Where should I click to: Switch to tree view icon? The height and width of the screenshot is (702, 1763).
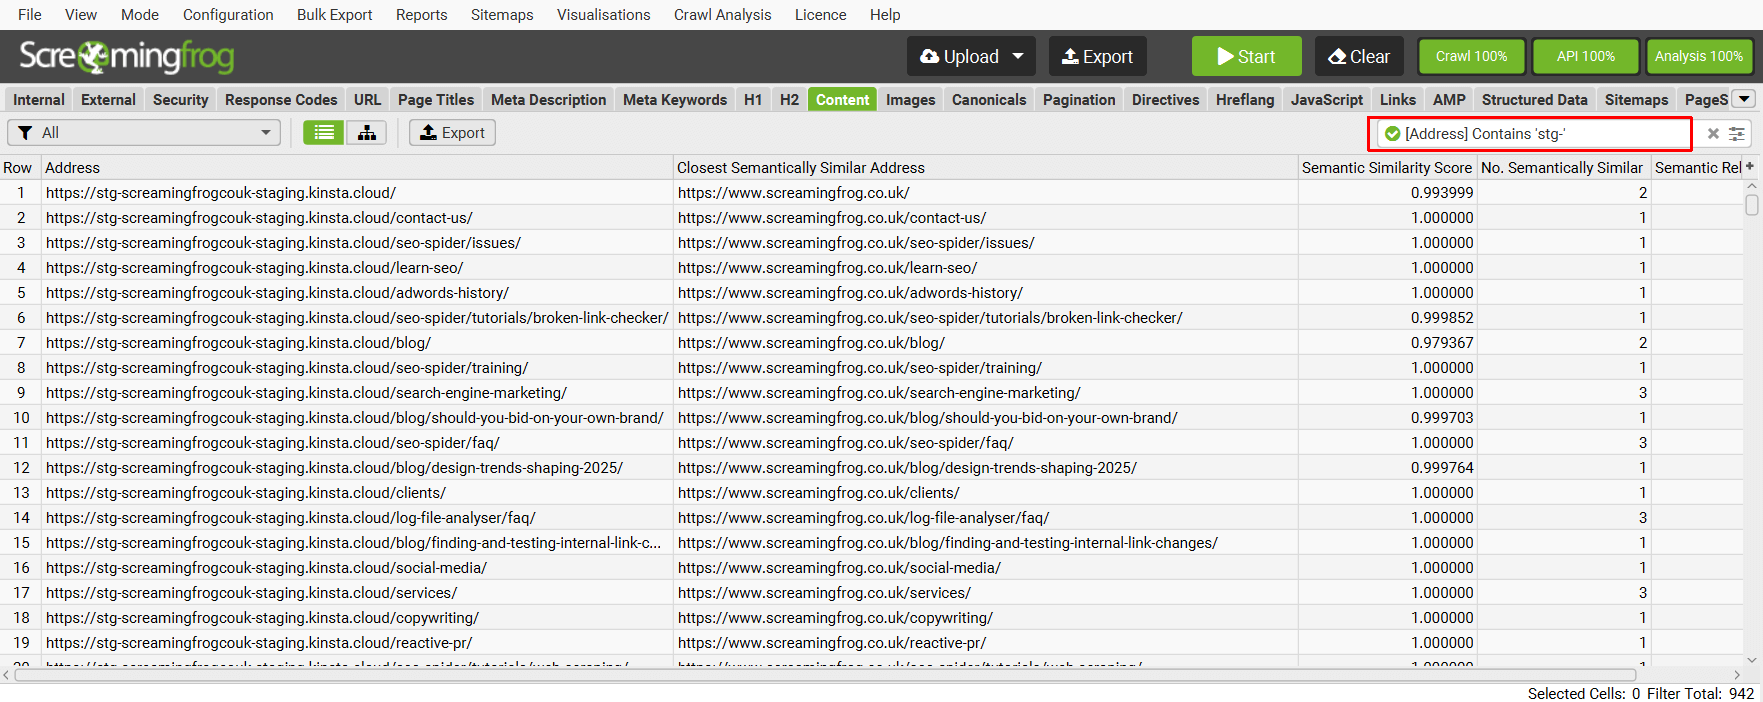click(367, 133)
